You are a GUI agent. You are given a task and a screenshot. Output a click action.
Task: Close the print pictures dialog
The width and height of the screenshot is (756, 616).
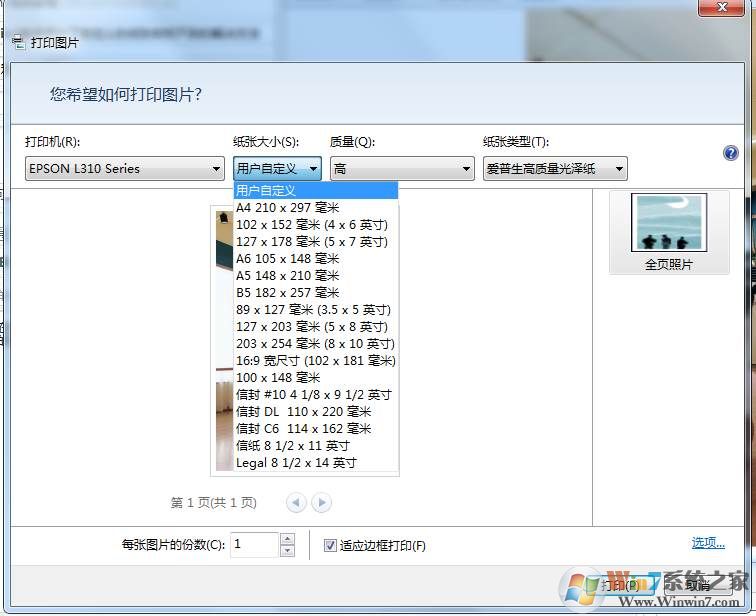[721, 7]
